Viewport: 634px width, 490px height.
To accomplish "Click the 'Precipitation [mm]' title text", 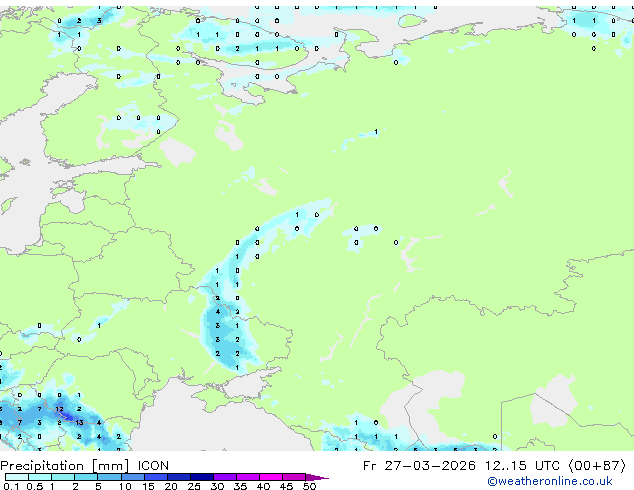I will [x=65, y=466].
